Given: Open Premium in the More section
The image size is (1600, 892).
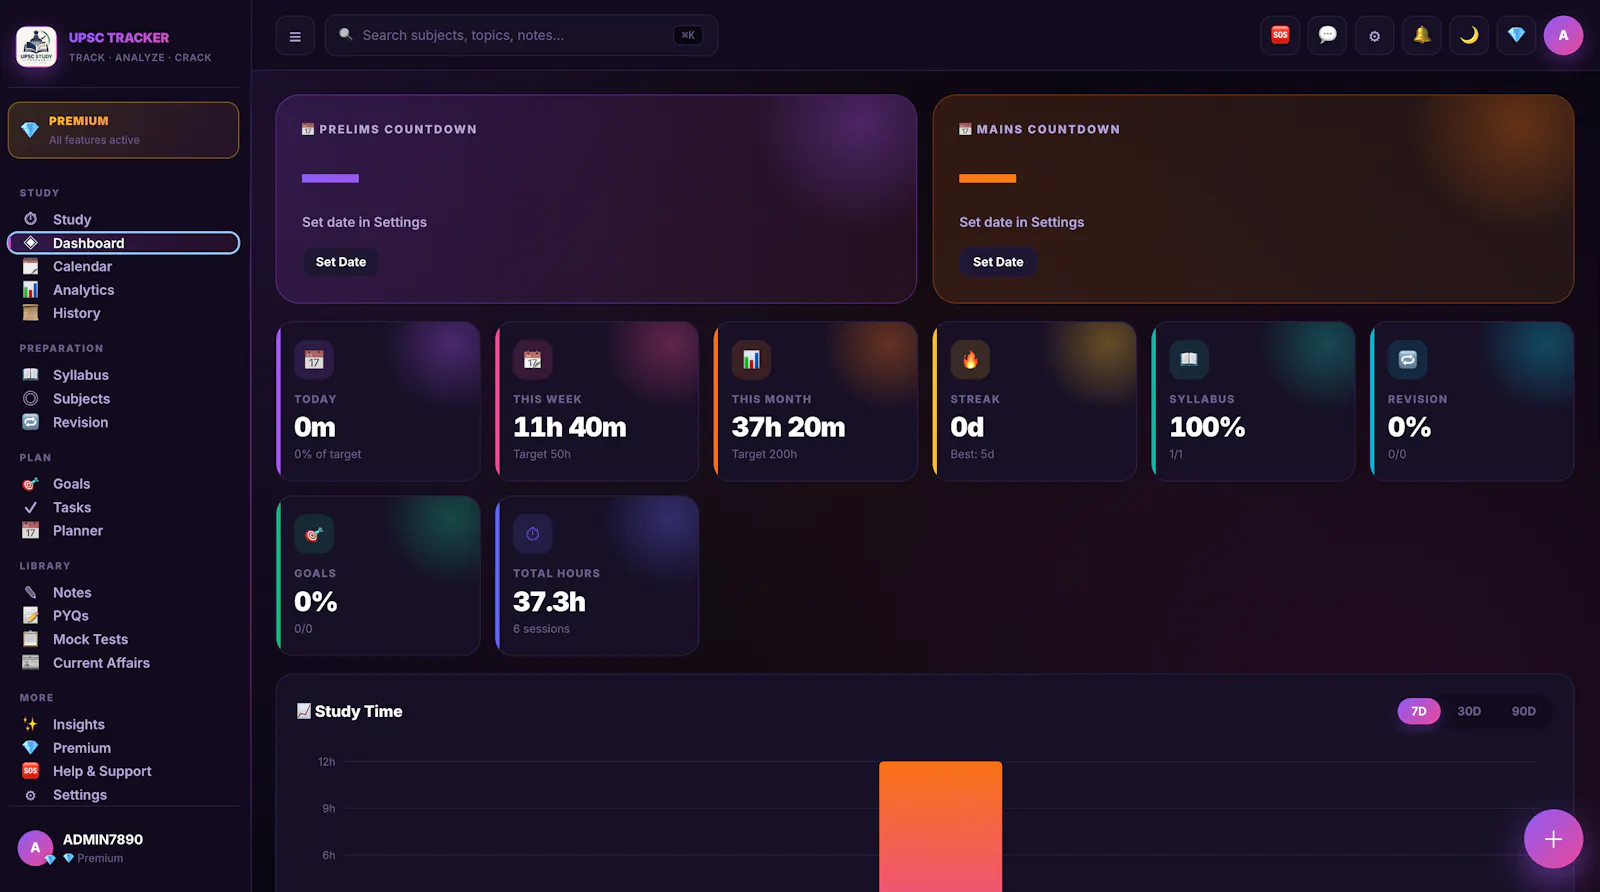Looking at the screenshot, I should [124, 748].
